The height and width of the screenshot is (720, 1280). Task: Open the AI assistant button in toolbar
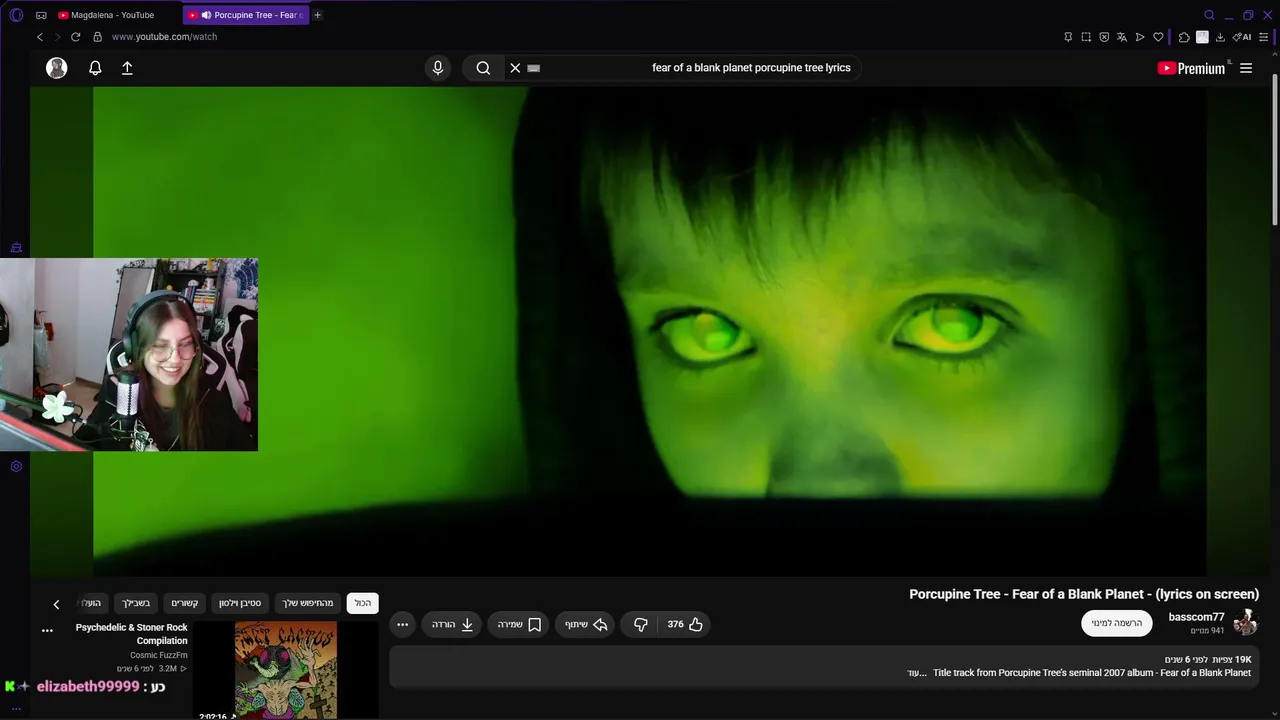coord(1242,37)
